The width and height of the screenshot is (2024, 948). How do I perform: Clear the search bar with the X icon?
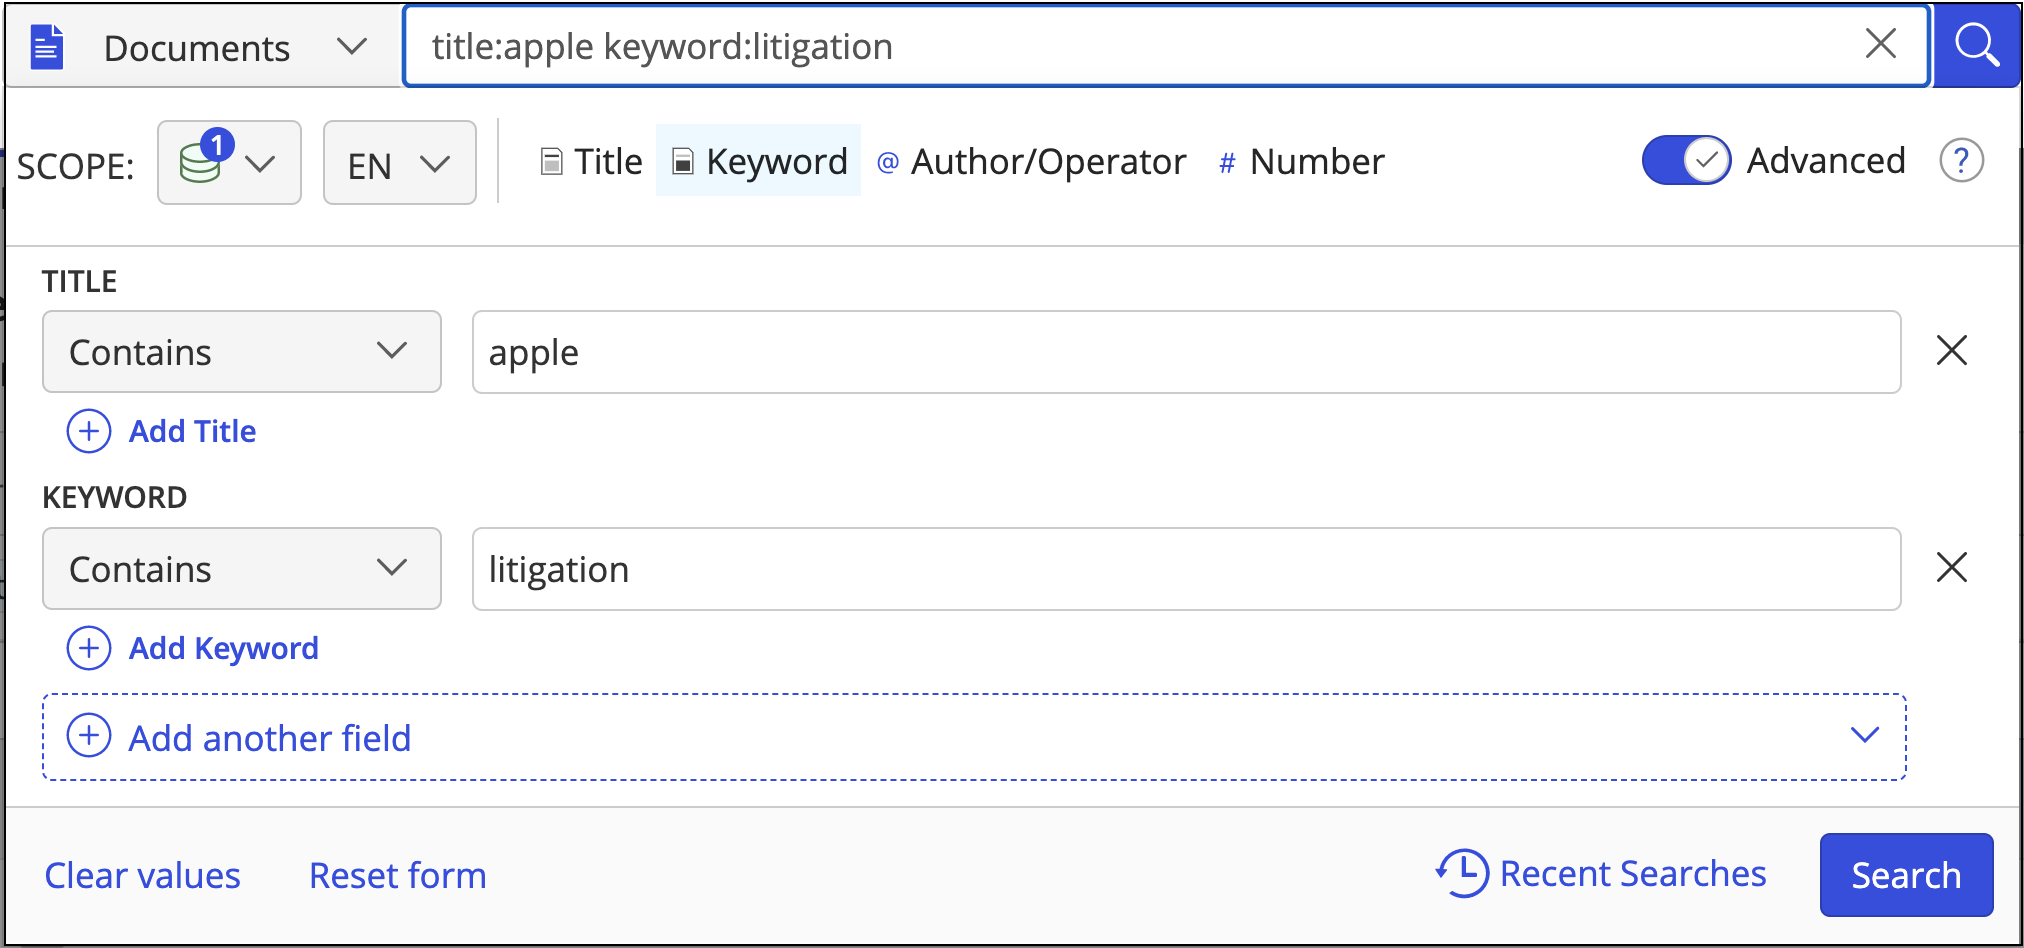[1880, 44]
